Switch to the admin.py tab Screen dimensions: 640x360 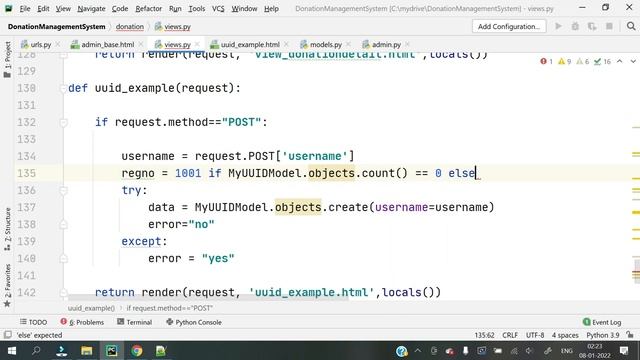386,44
